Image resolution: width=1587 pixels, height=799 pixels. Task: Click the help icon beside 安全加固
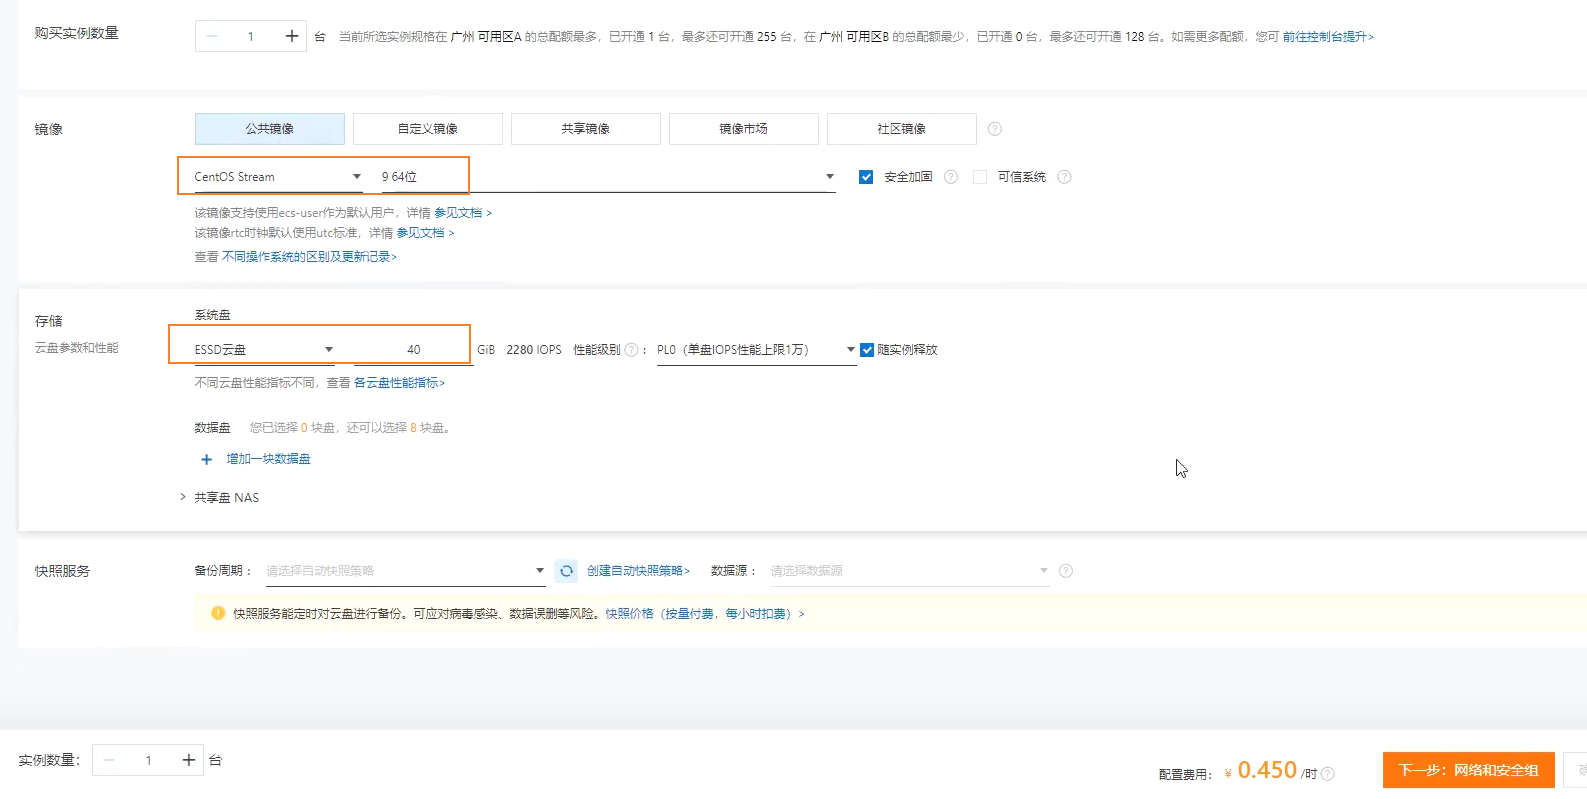click(951, 177)
